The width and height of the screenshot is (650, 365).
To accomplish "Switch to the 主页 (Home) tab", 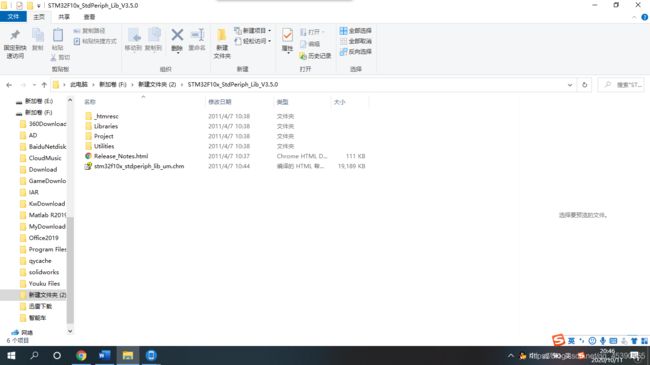I will [39, 17].
